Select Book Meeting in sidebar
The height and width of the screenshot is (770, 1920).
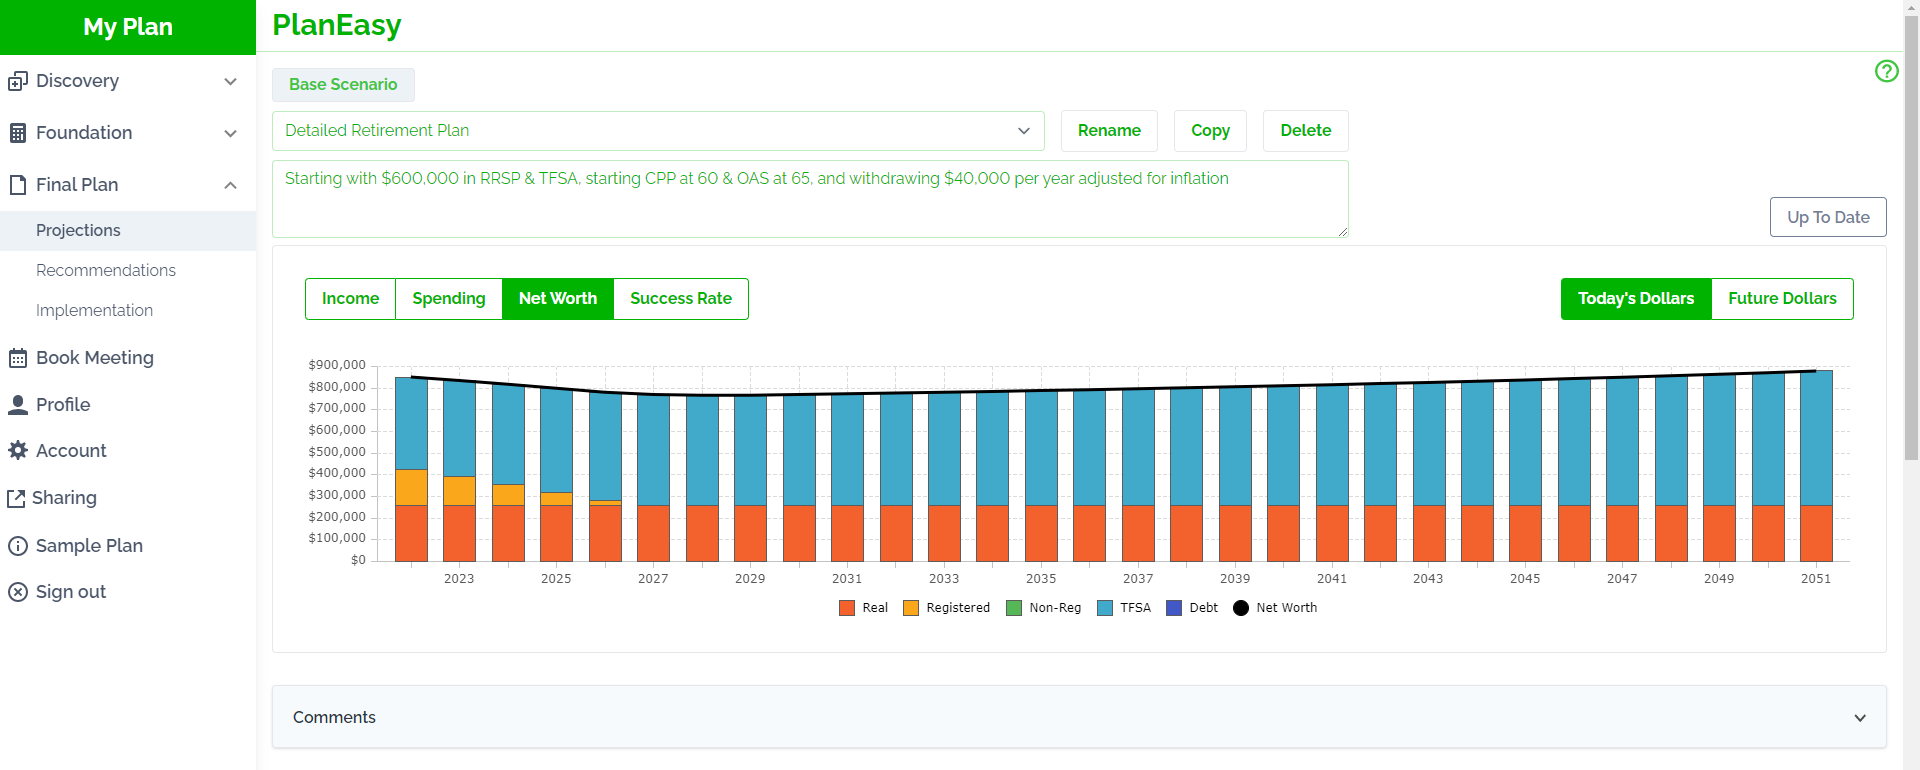95,358
